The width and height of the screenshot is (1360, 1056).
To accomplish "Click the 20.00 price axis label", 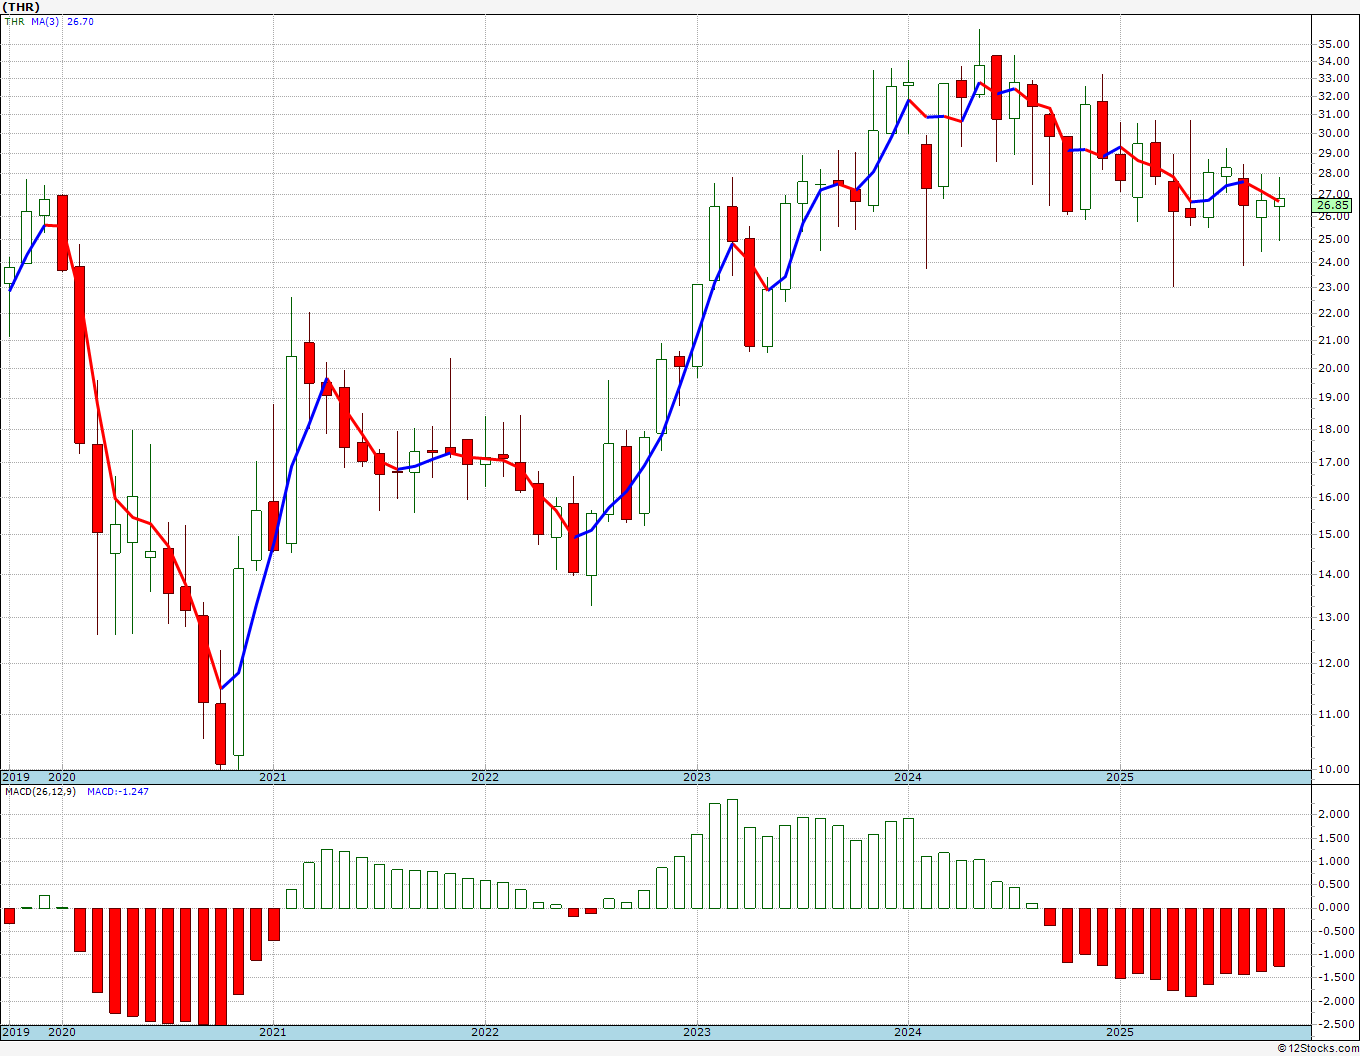I will [1333, 368].
